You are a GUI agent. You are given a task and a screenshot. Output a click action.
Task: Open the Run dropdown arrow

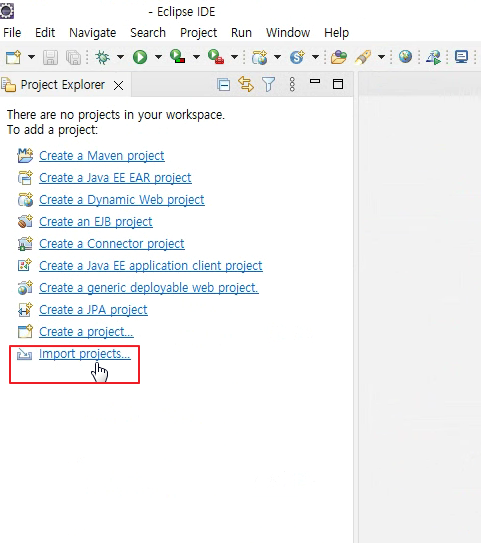click(158, 57)
